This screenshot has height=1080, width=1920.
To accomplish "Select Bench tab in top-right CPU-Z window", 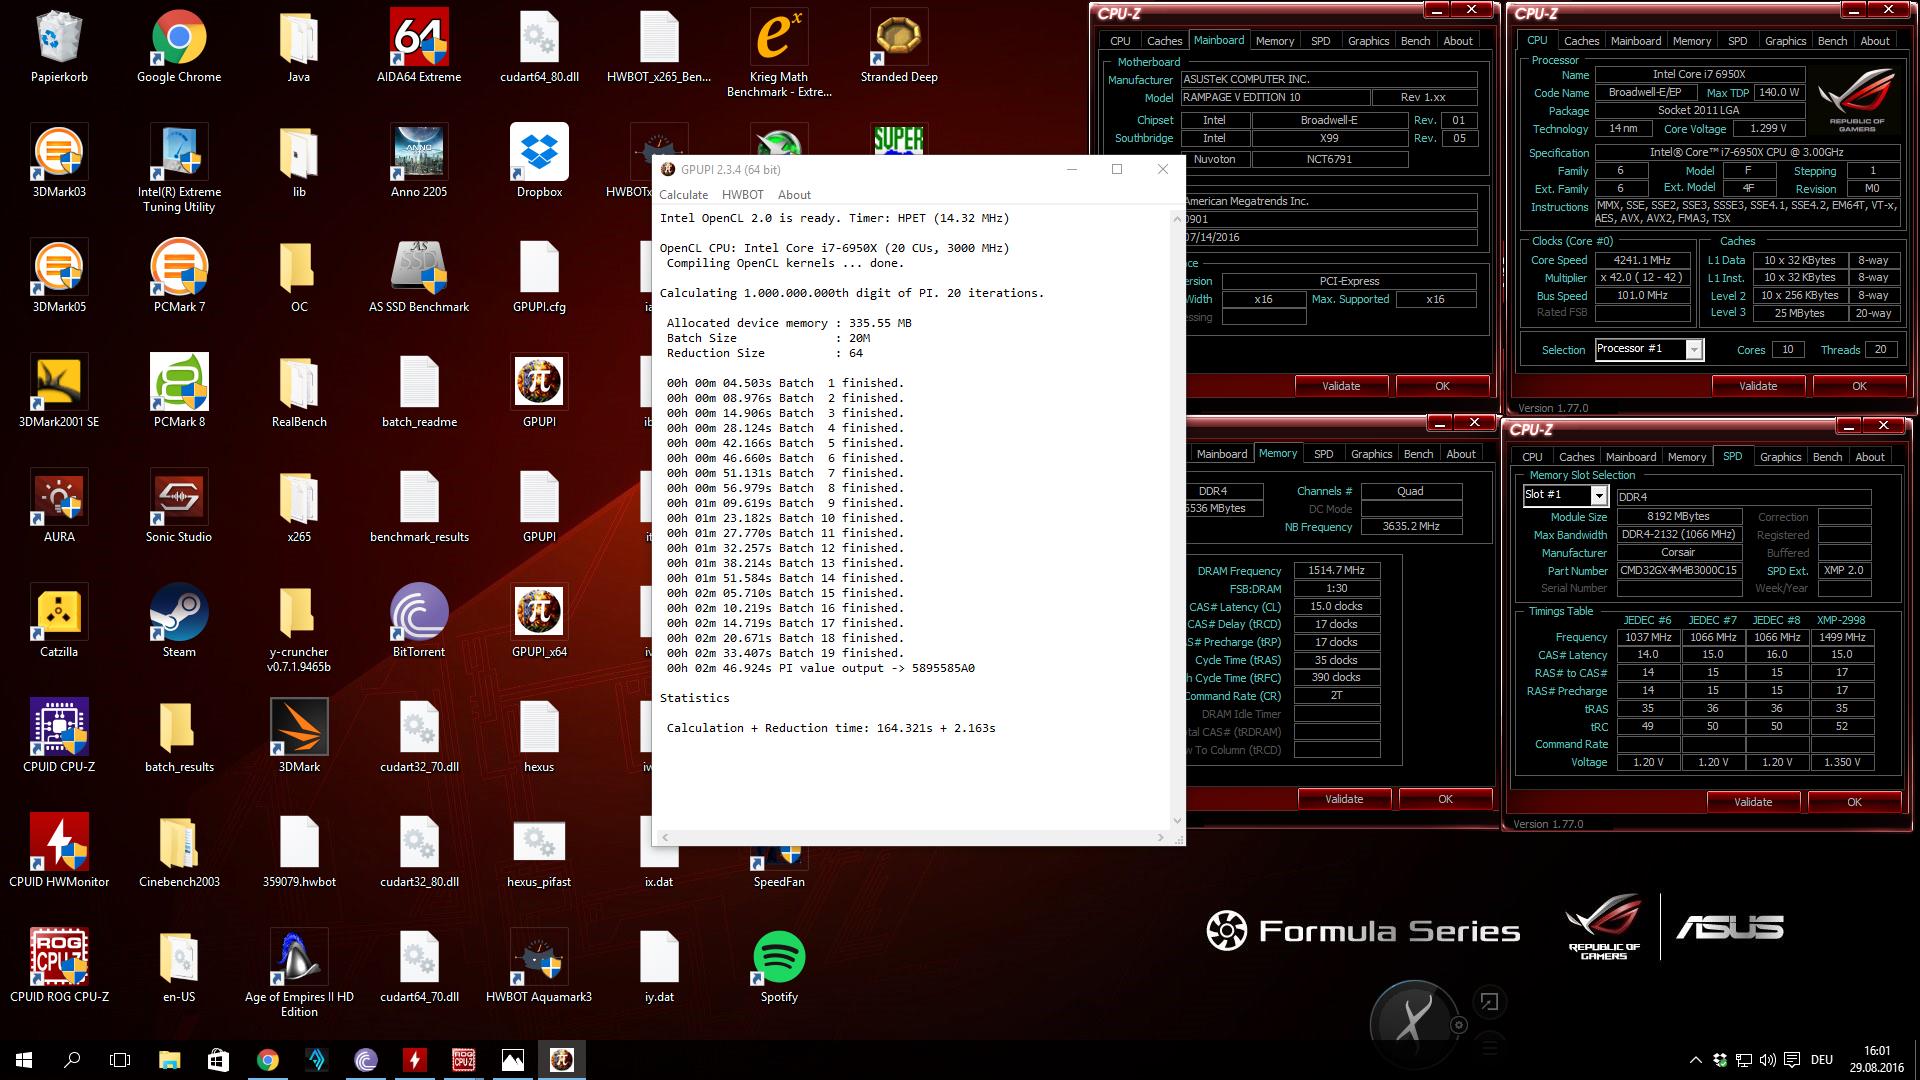I will click(x=1832, y=41).
